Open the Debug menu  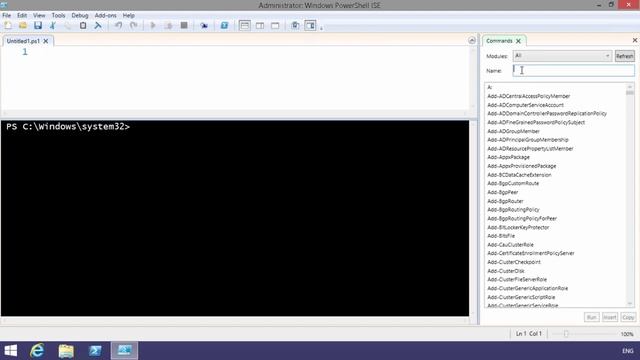(80, 16)
